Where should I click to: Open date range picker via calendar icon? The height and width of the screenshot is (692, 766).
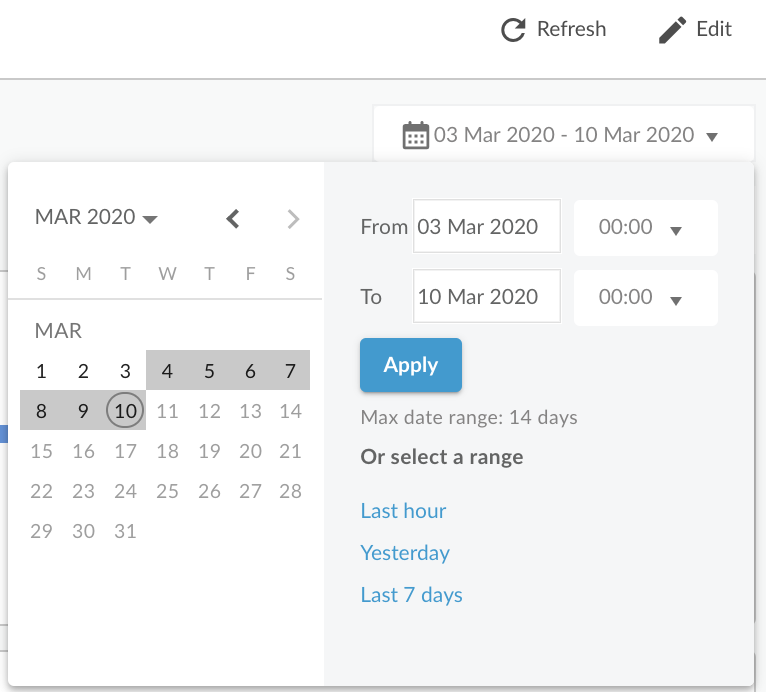[415, 135]
